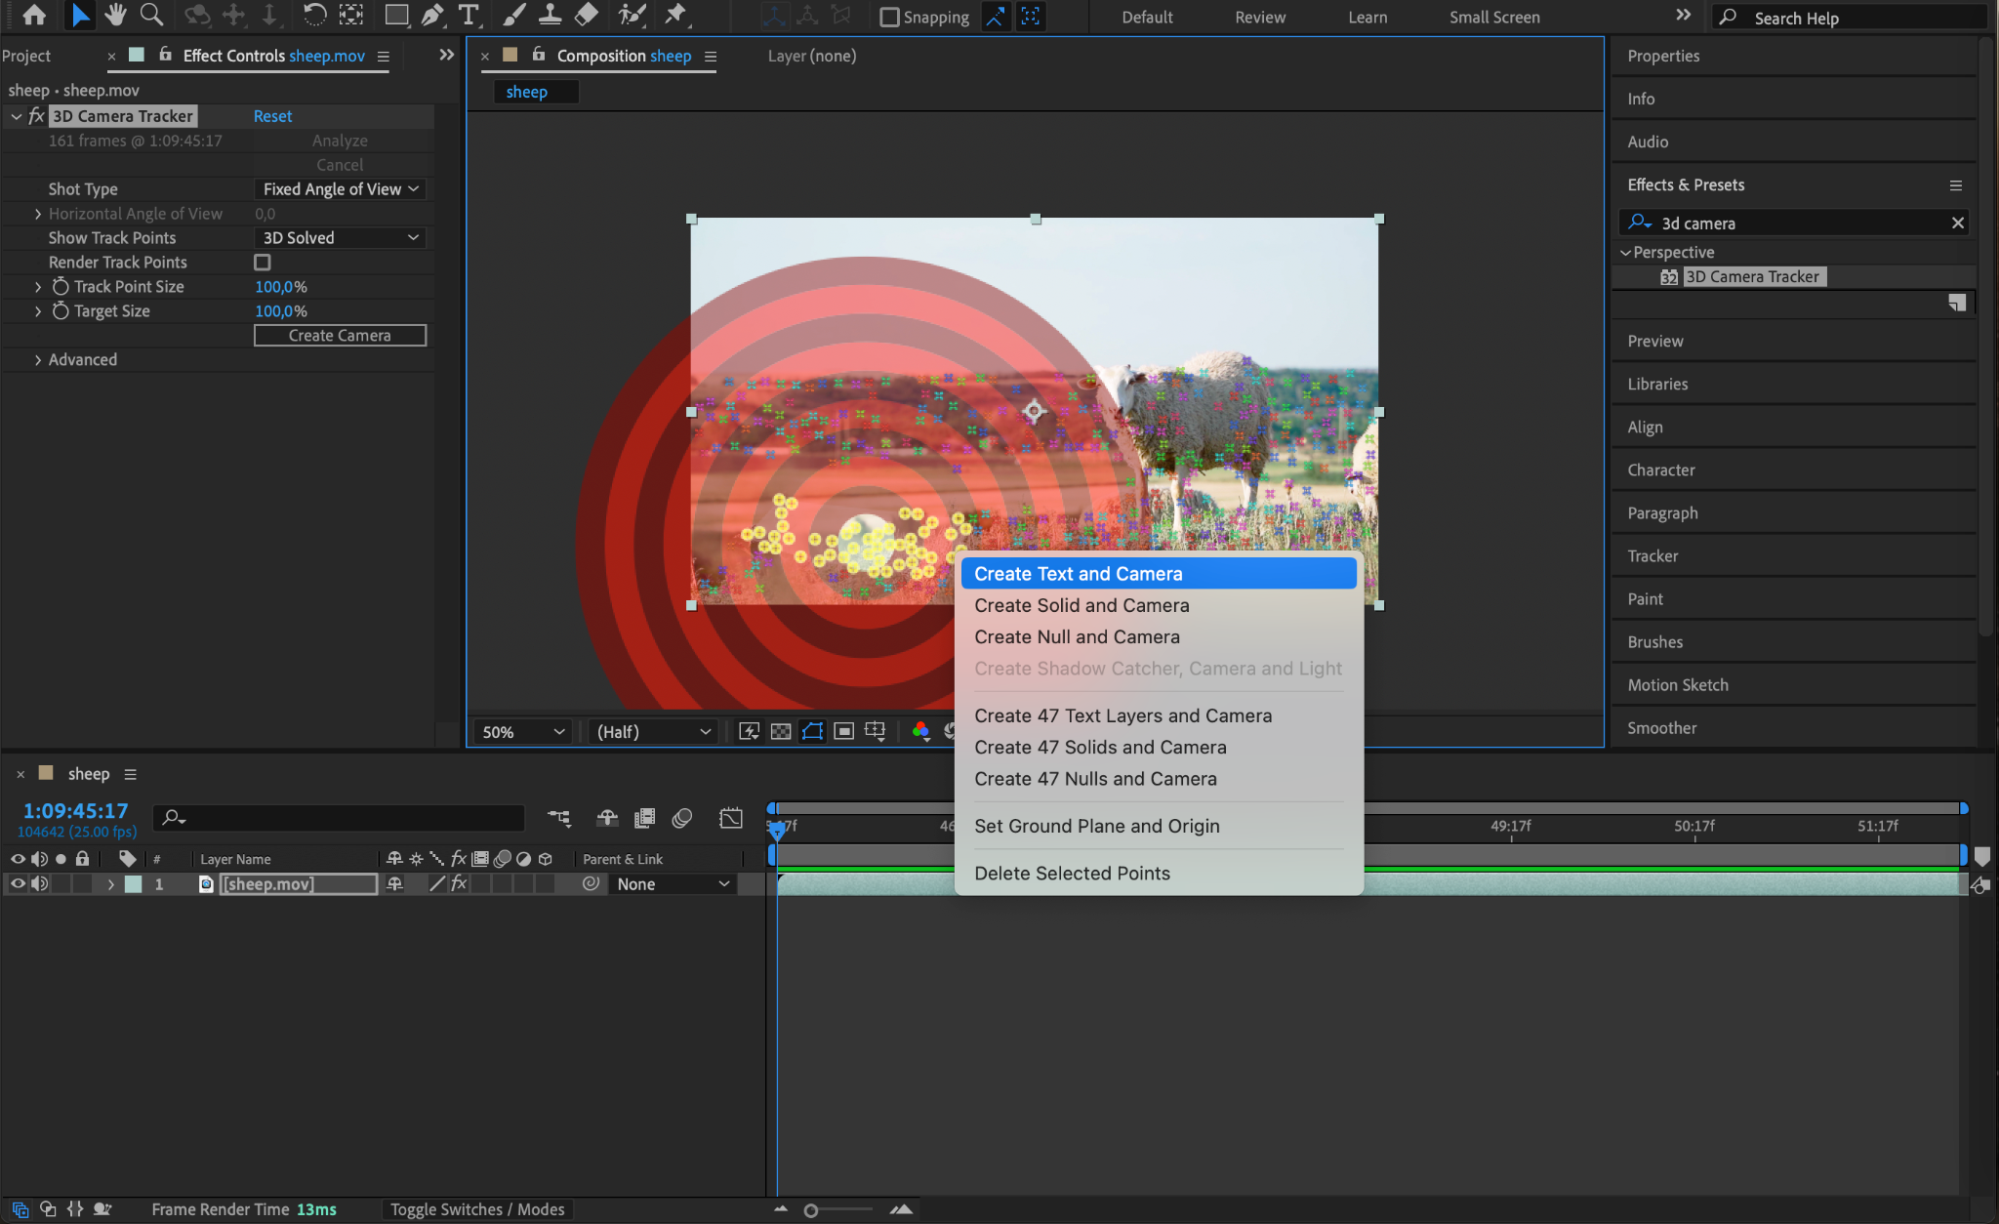Expand the Advanced section
Image resolution: width=1999 pixels, height=1224 pixels.
[38, 360]
